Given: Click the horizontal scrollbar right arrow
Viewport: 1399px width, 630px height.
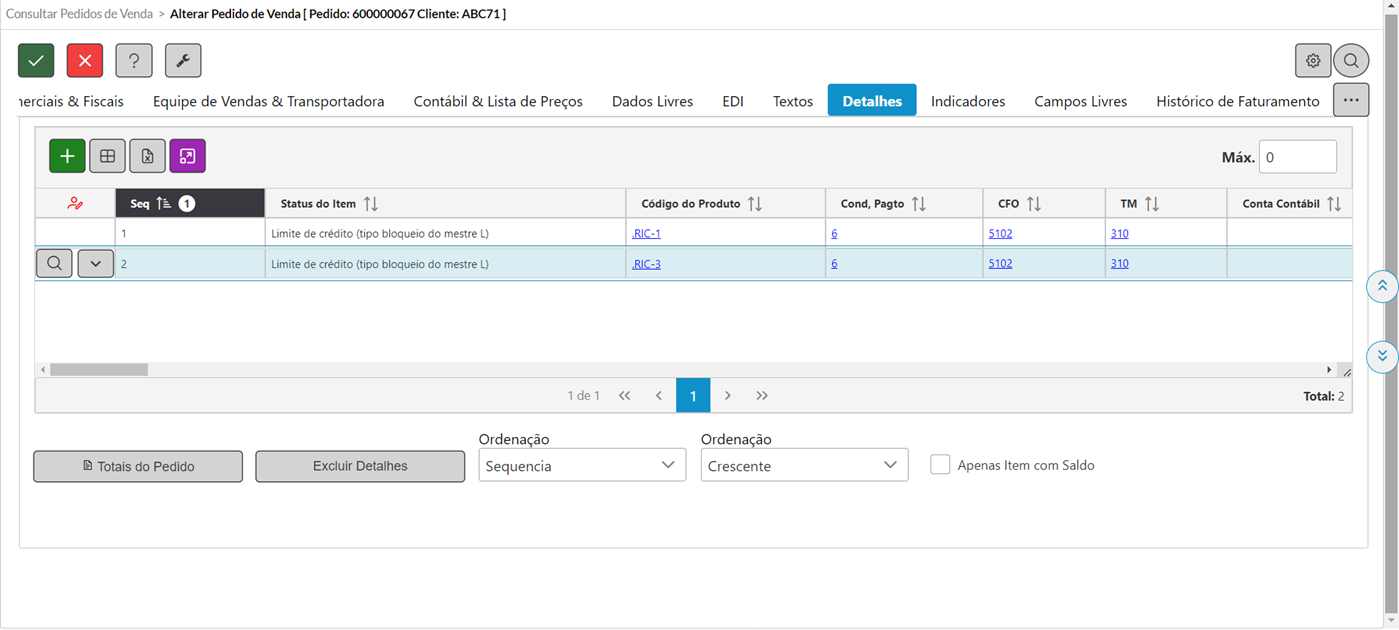Looking at the screenshot, I should tap(1329, 370).
